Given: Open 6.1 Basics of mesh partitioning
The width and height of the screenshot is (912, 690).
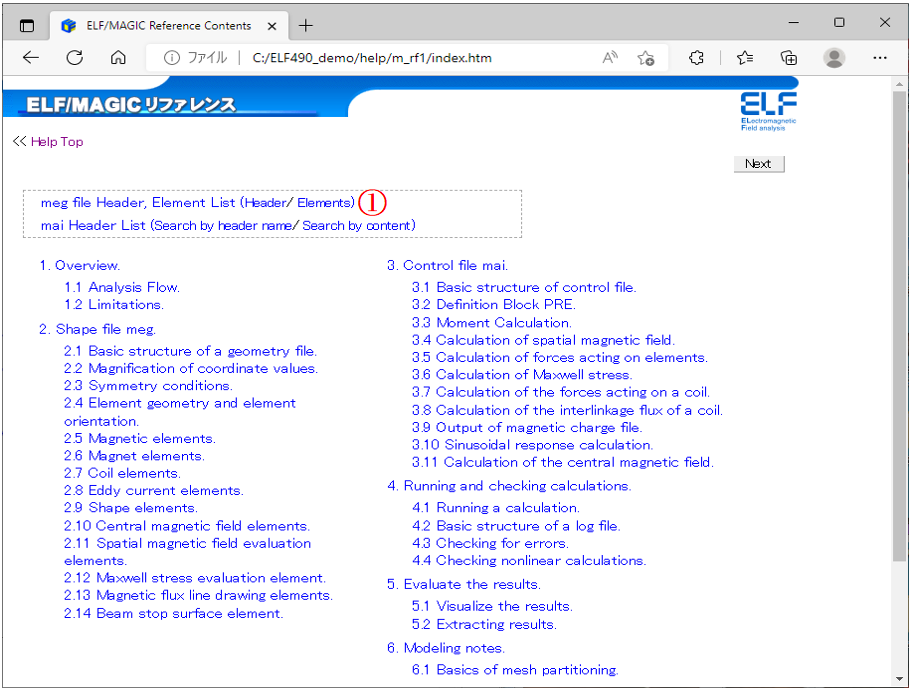Looking at the screenshot, I should (515, 670).
